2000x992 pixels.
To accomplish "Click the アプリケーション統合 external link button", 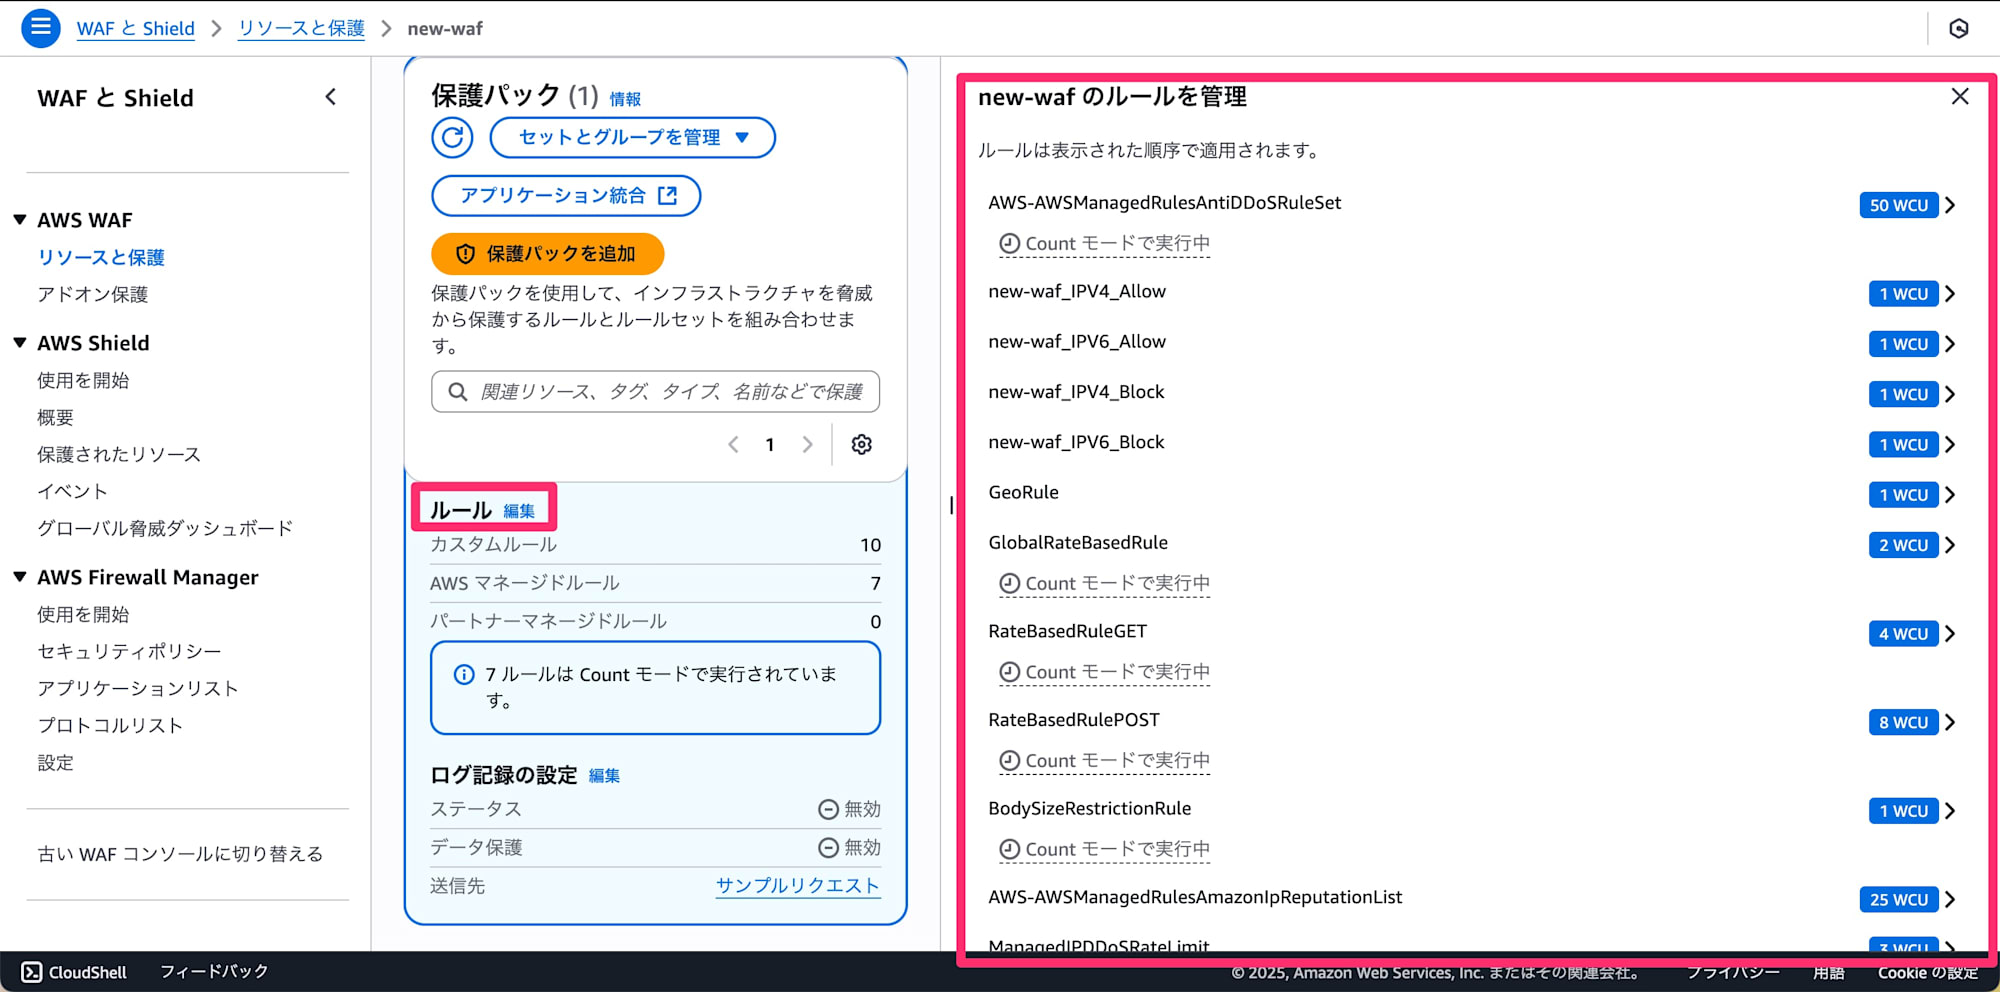I will coord(566,195).
